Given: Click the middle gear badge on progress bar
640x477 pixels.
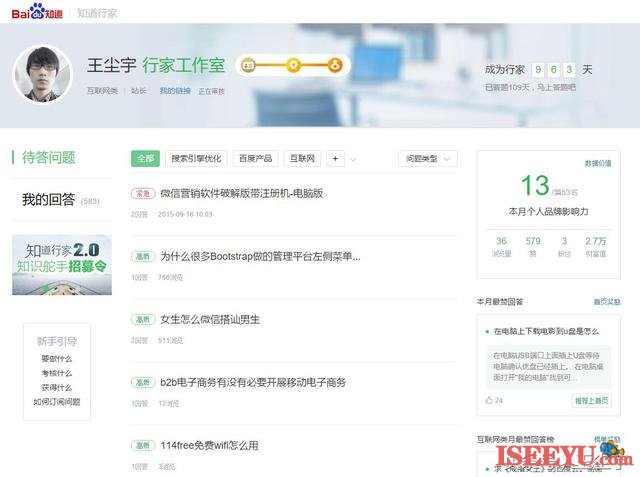Looking at the screenshot, I should click(x=293, y=65).
